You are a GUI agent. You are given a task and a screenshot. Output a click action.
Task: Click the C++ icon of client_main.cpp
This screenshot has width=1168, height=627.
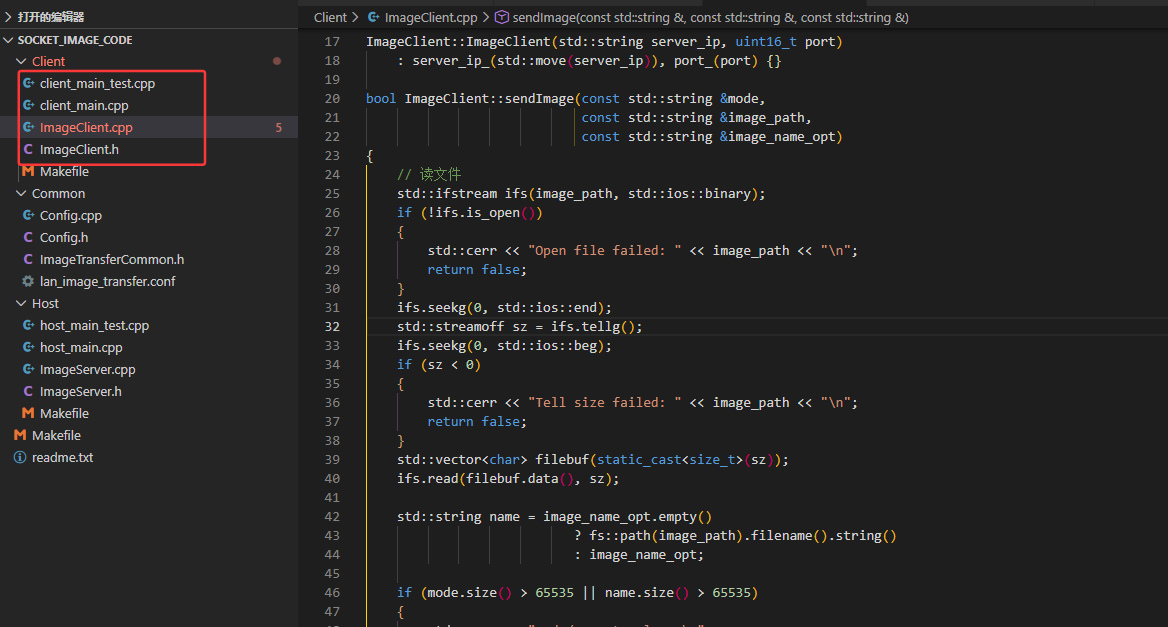click(x=28, y=105)
